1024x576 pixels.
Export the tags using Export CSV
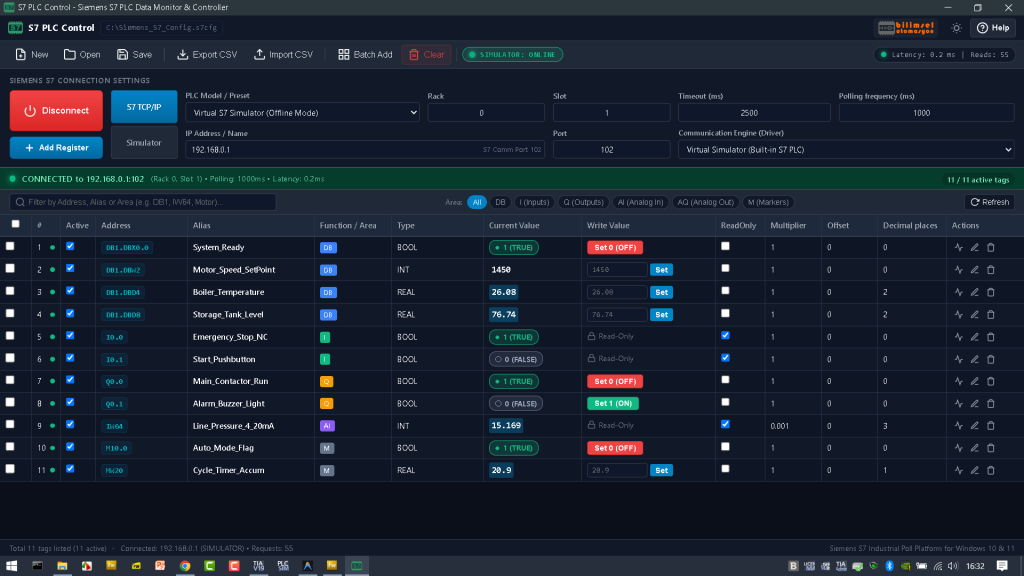pos(207,55)
